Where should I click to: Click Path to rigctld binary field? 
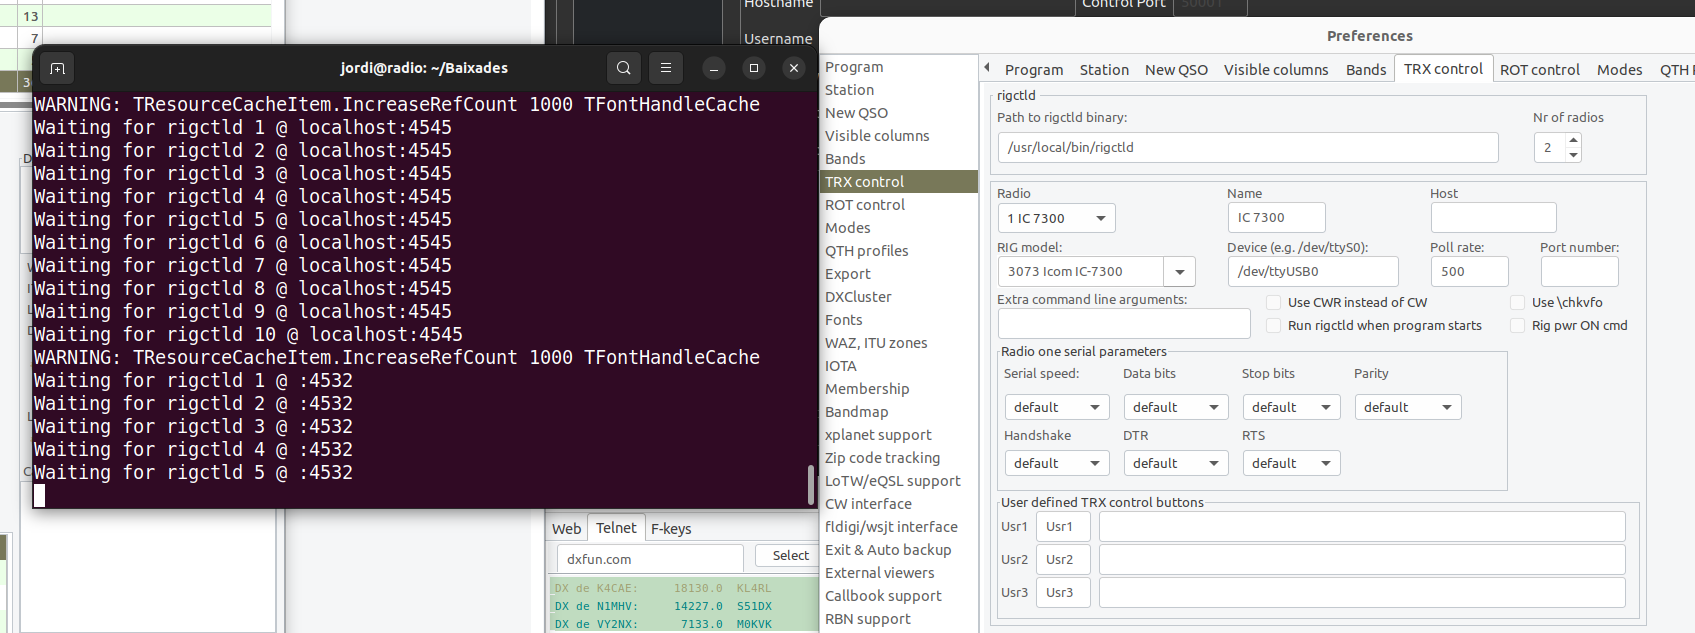tap(1247, 147)
